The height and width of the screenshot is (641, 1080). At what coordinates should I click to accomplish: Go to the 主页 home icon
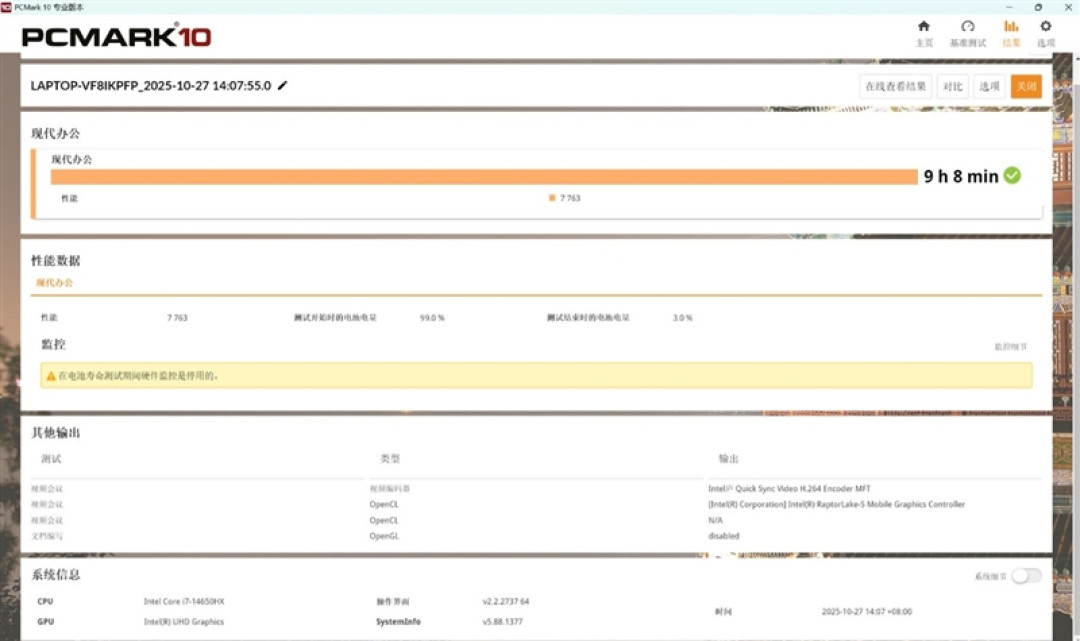point(924,26)
